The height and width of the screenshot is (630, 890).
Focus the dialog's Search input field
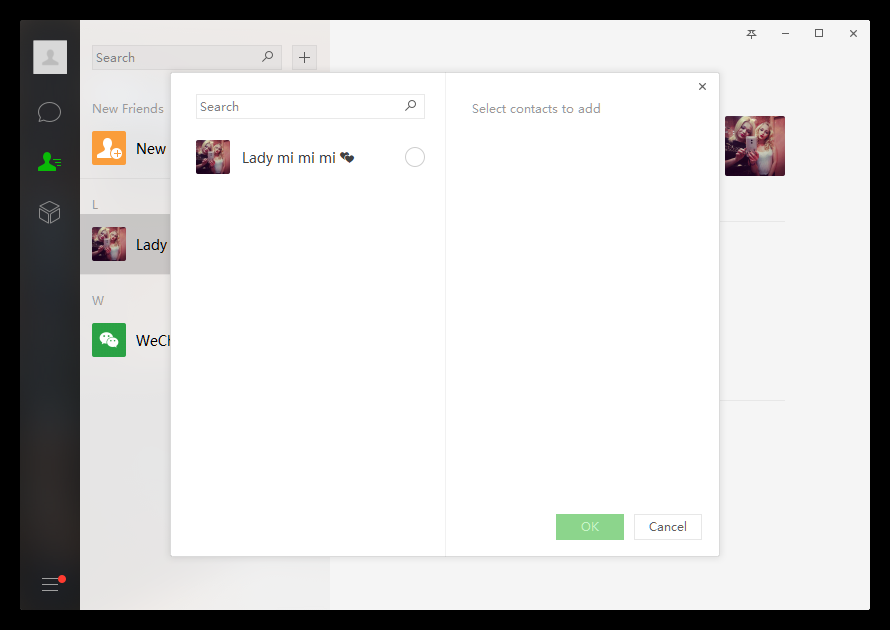click(310, 107)
